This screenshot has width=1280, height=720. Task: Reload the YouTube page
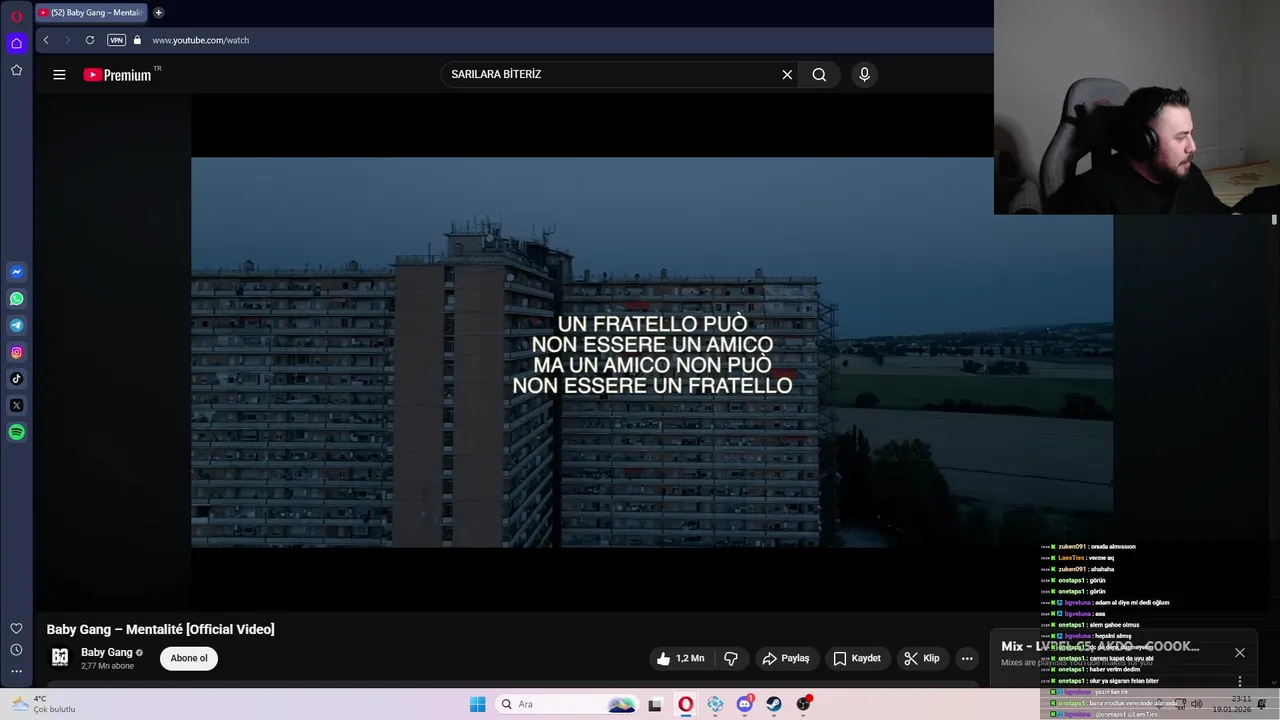pos(90,40)
